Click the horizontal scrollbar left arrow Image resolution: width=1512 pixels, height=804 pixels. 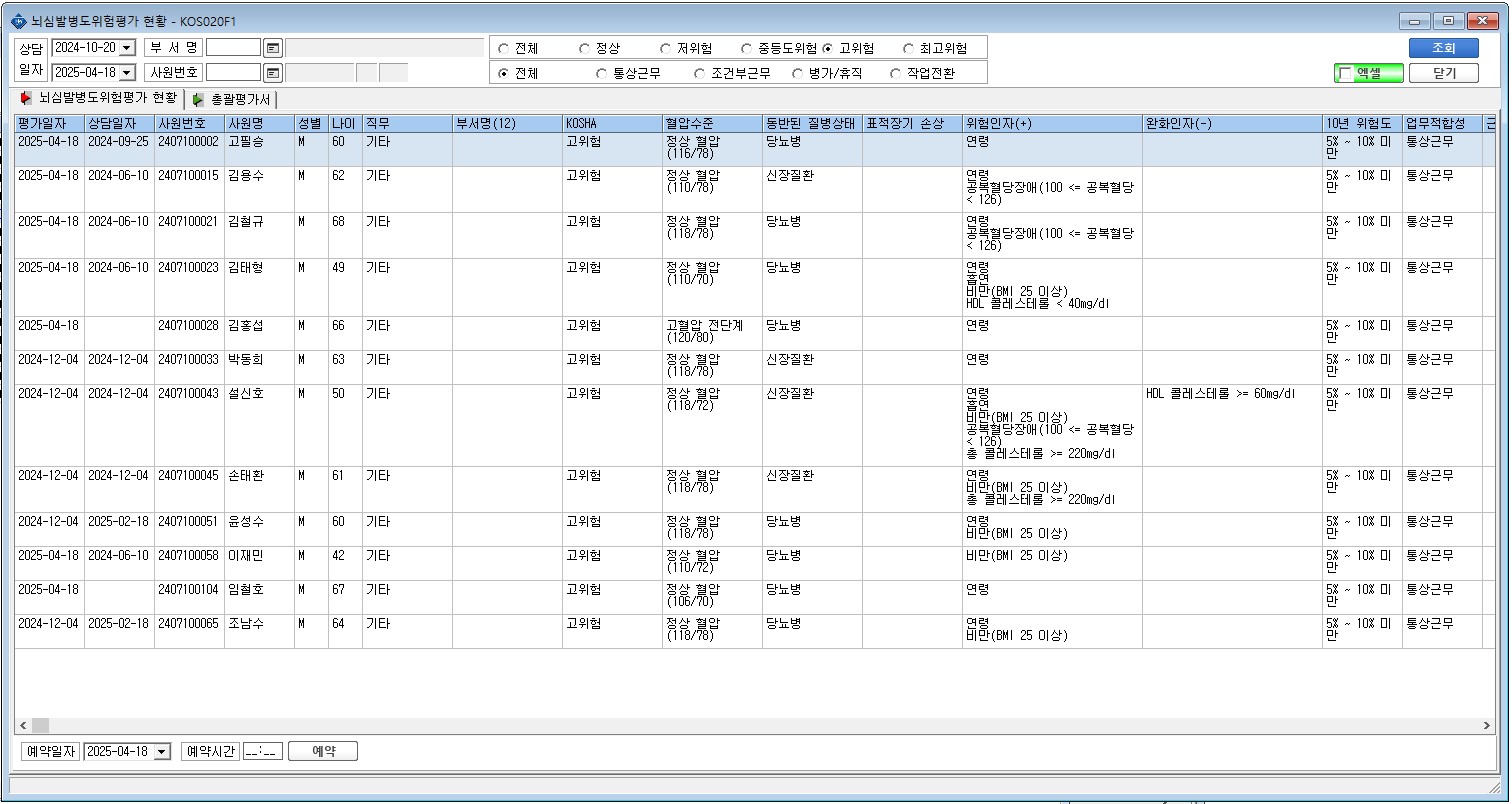tap(23, 725)
